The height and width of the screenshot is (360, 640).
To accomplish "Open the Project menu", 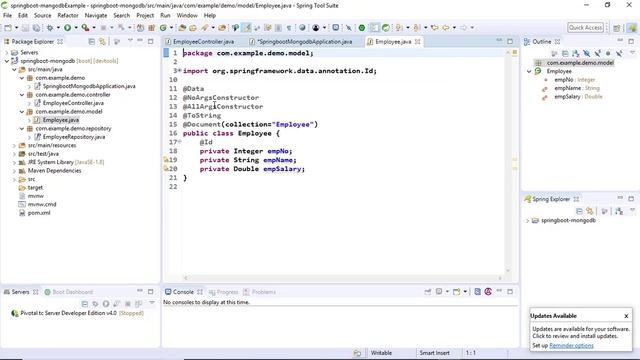I will point(145,16).
